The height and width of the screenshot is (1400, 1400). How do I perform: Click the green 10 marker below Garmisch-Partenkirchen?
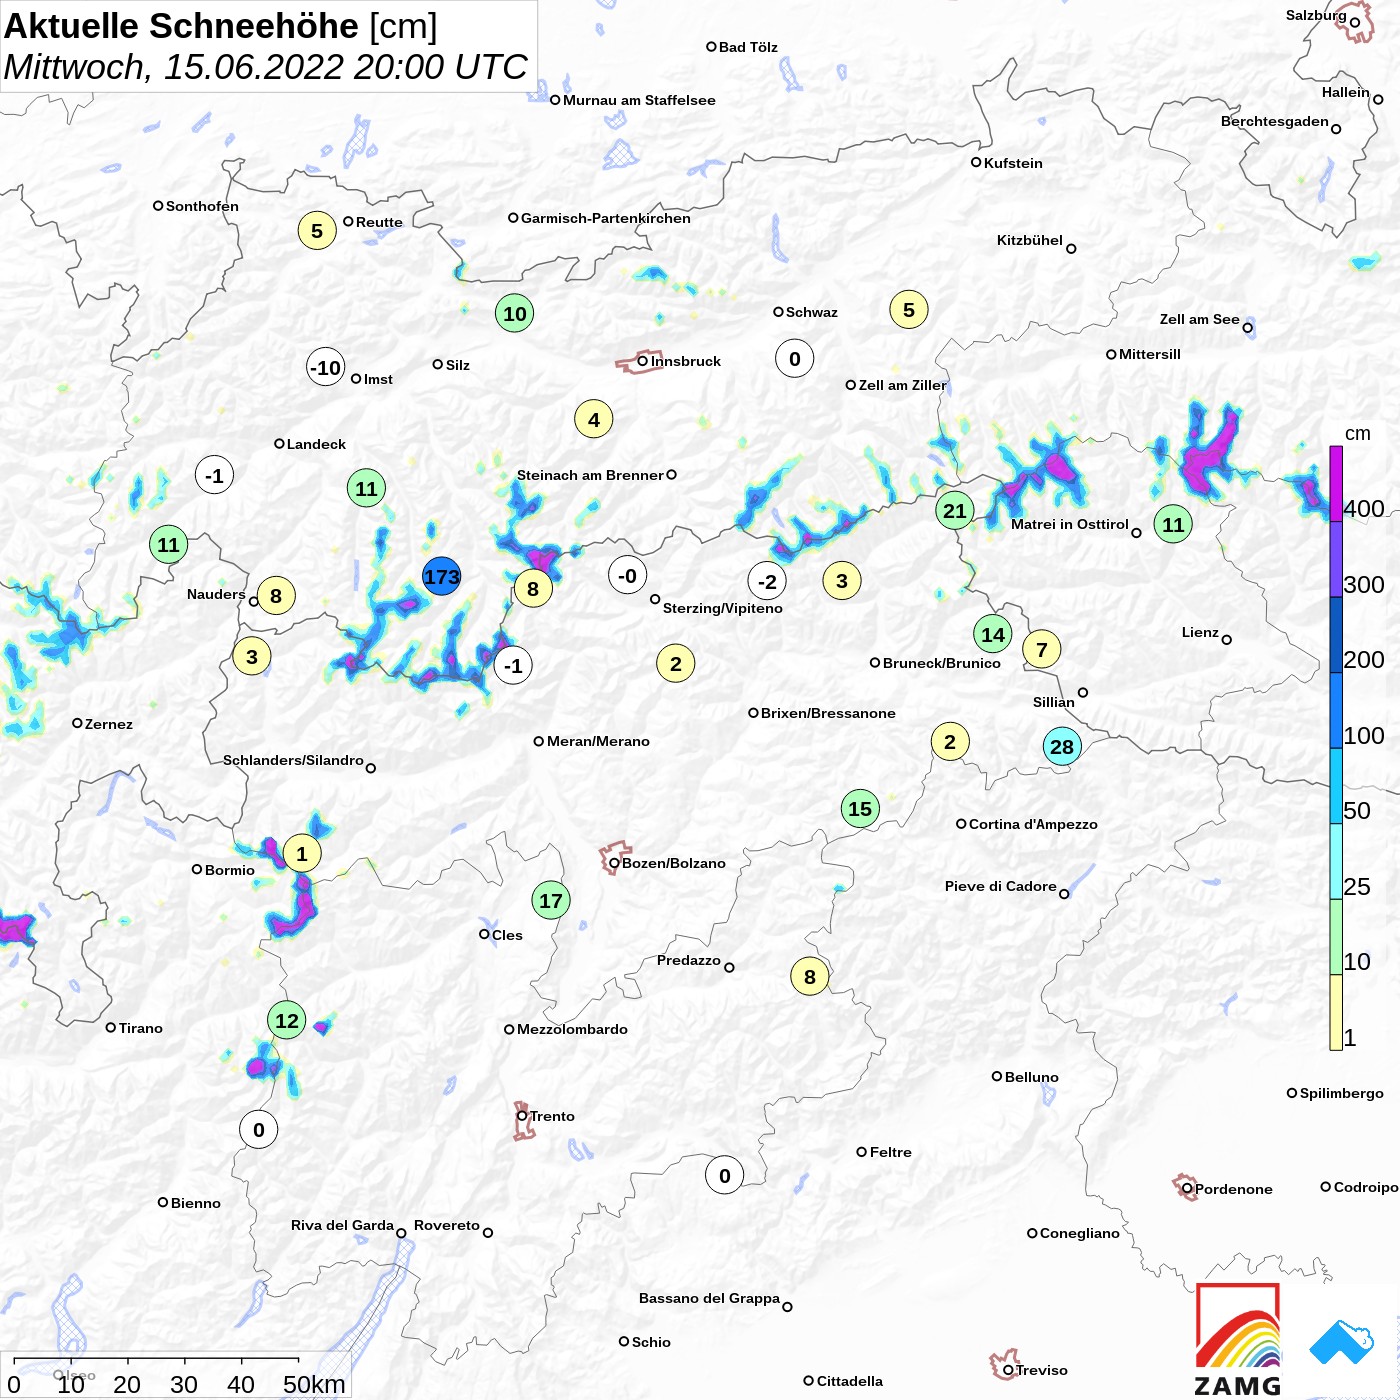515,314
